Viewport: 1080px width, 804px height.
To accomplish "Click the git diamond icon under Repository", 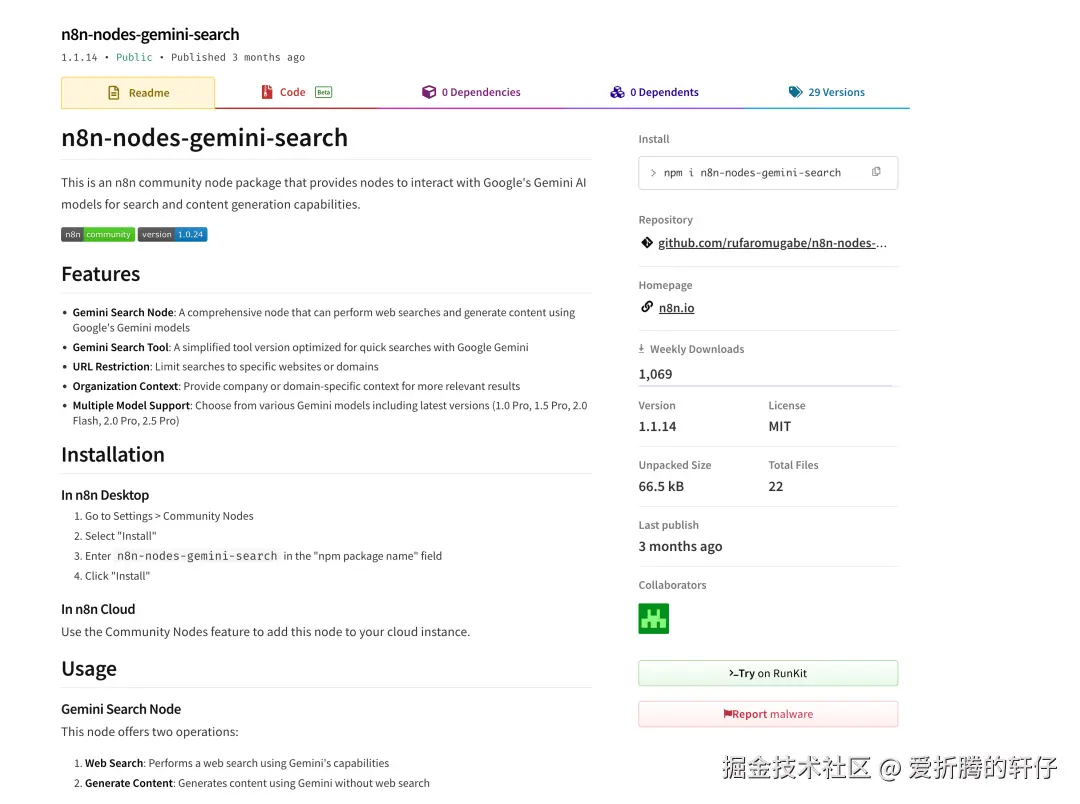I will [x=647, y=243].
